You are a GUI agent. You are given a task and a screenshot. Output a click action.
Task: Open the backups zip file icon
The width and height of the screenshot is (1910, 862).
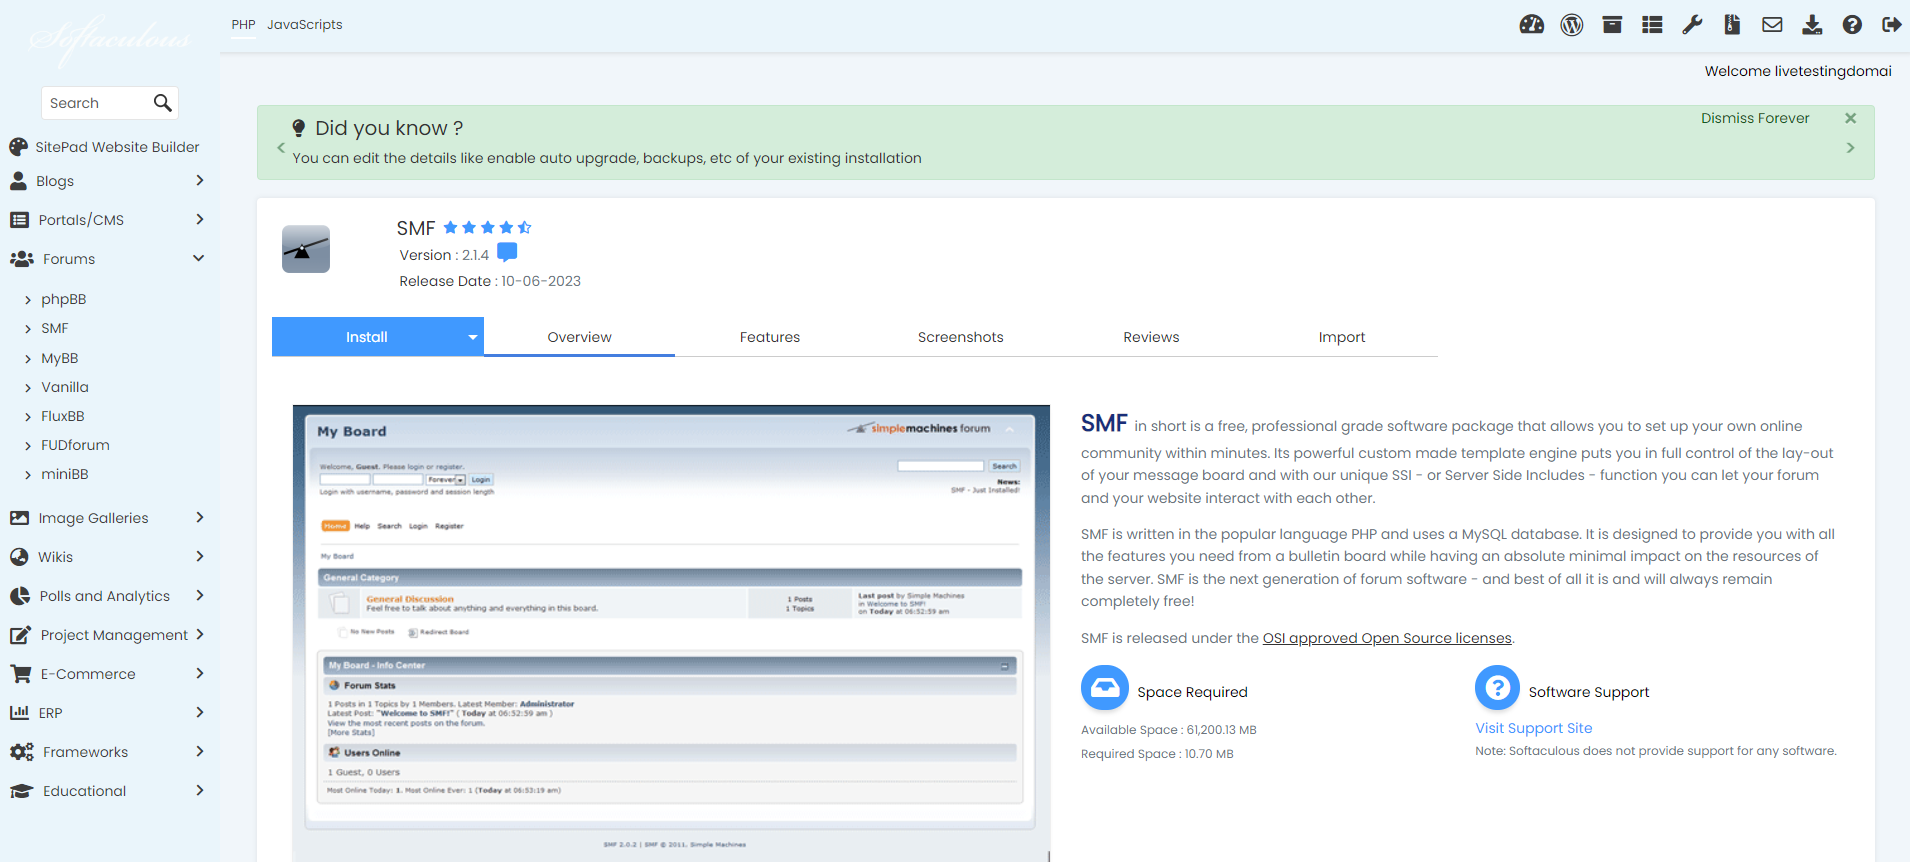coord(1732,25)
